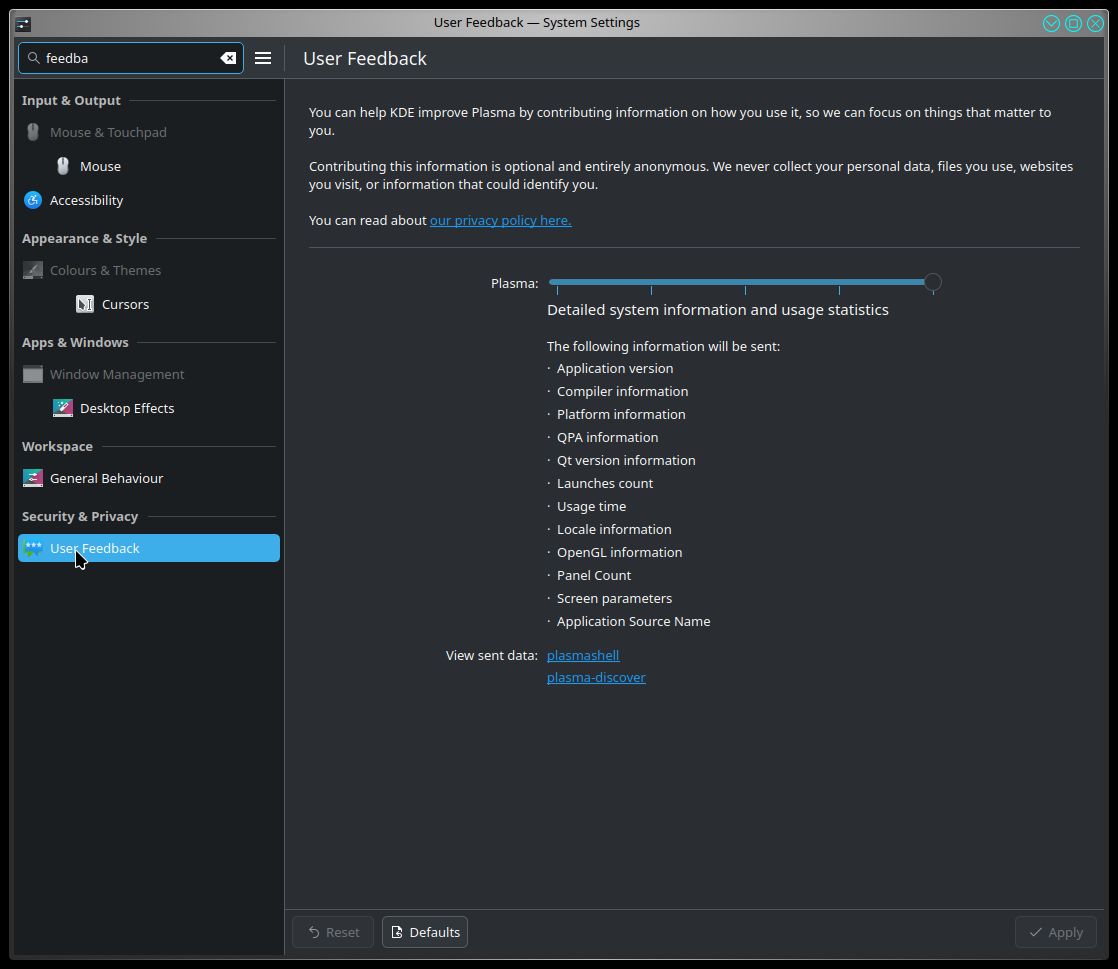Click the 'Plasma:' slider label
Viewport: 1118px width, 969px height.
tap(515, 284)
